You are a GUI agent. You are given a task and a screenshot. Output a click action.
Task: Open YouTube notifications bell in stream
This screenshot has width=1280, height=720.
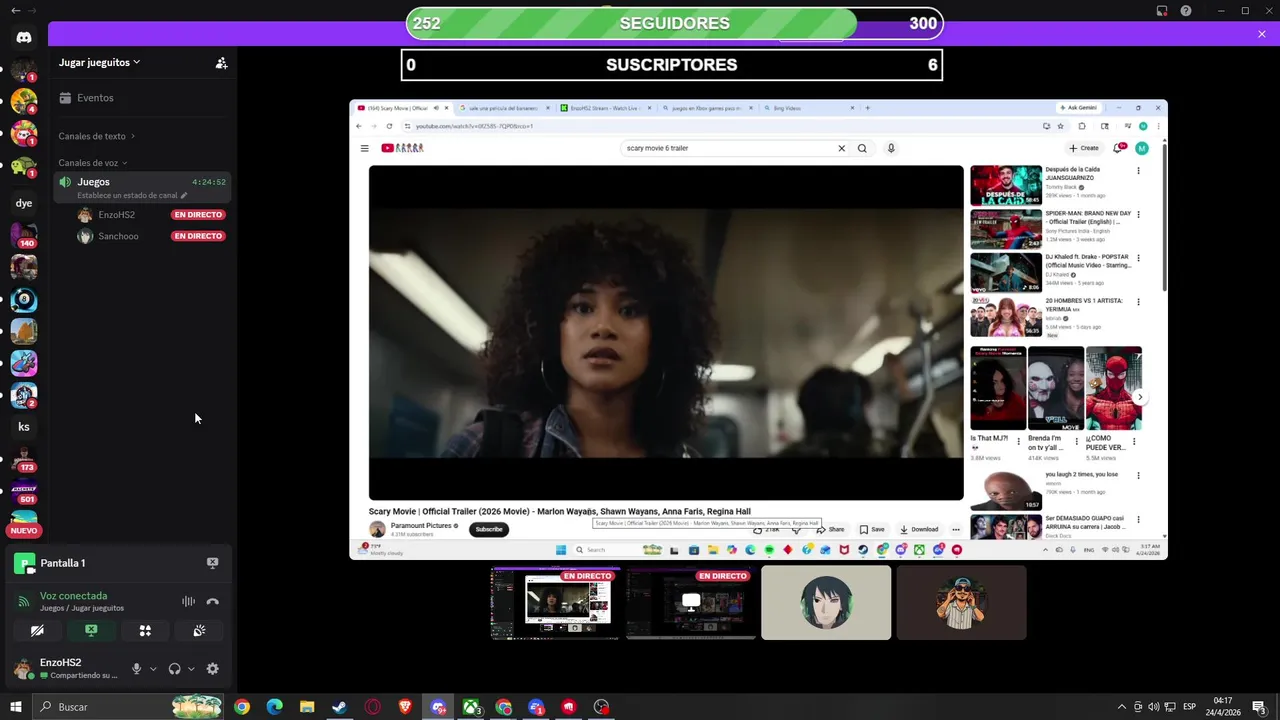point(1118,148)
